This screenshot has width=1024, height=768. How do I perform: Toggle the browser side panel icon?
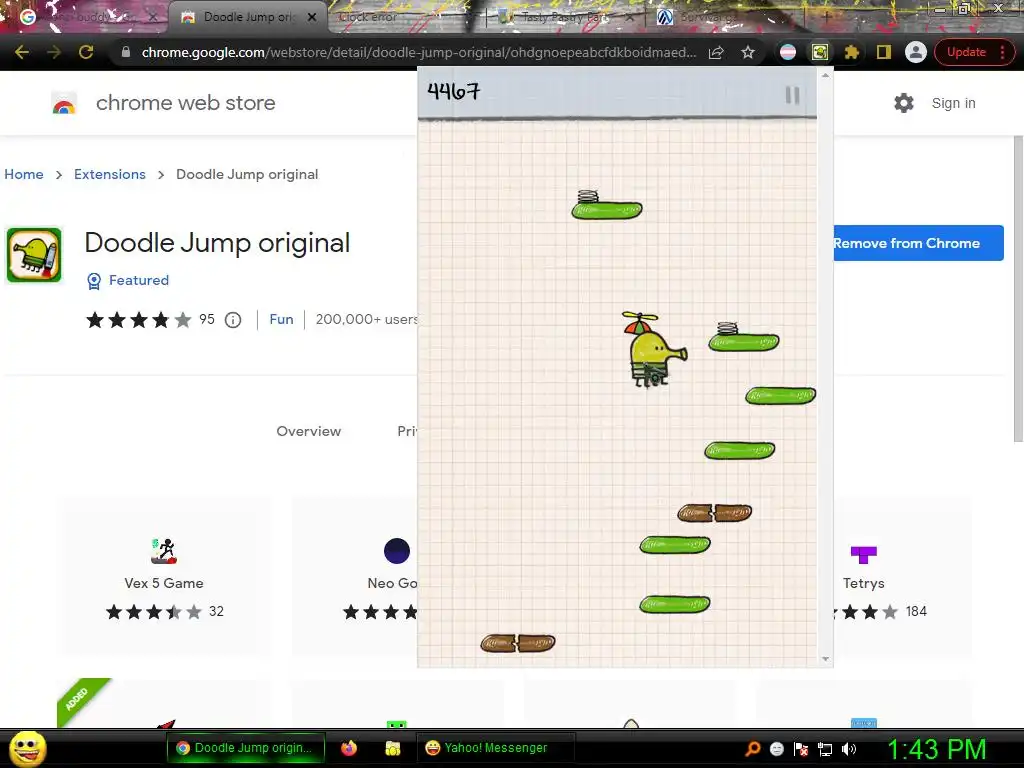pyautogui.click(x=884, y=52)
